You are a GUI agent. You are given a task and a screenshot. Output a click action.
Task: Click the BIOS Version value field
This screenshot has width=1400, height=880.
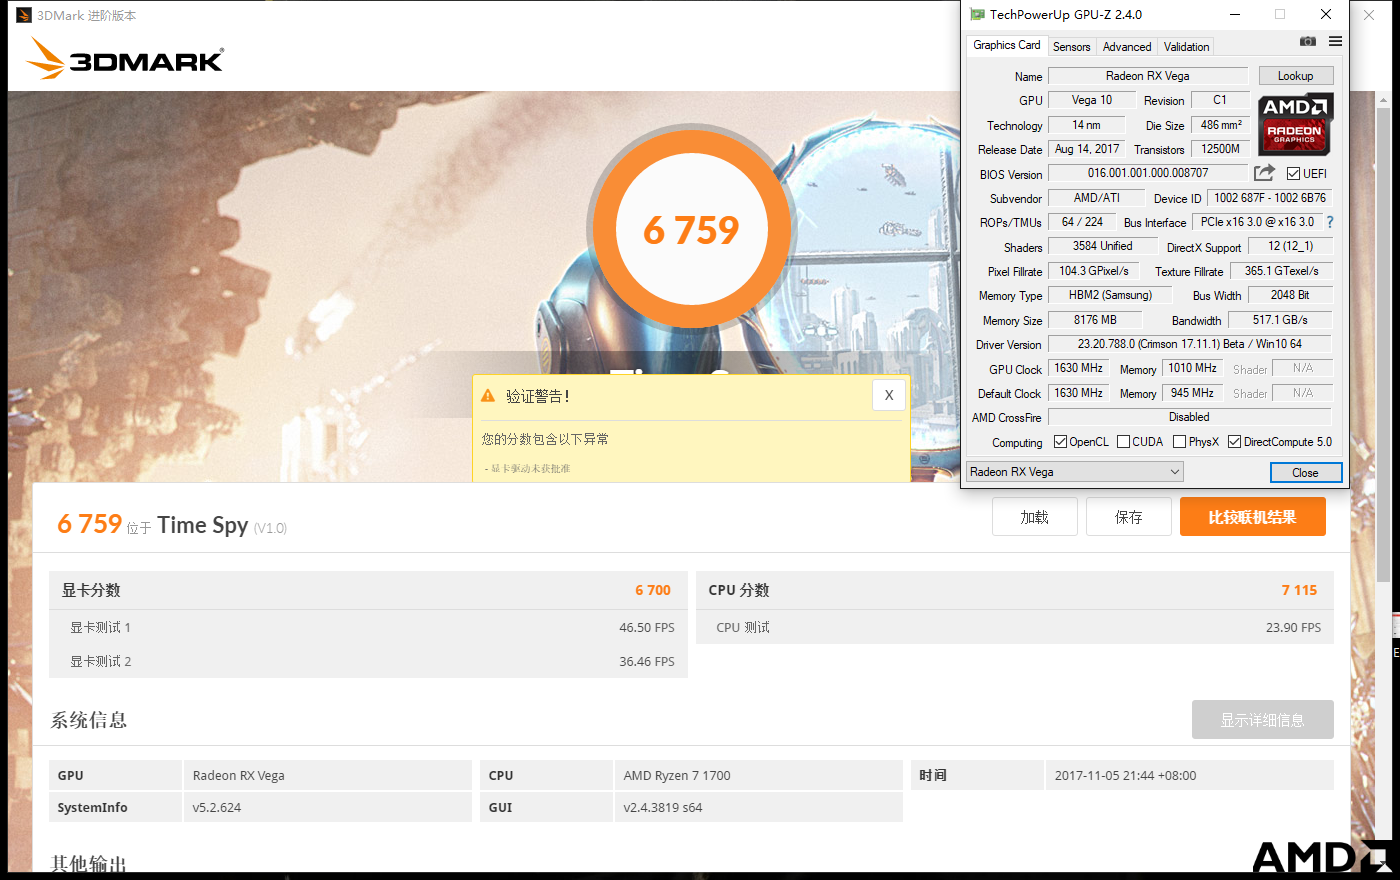click(1147, 173)
